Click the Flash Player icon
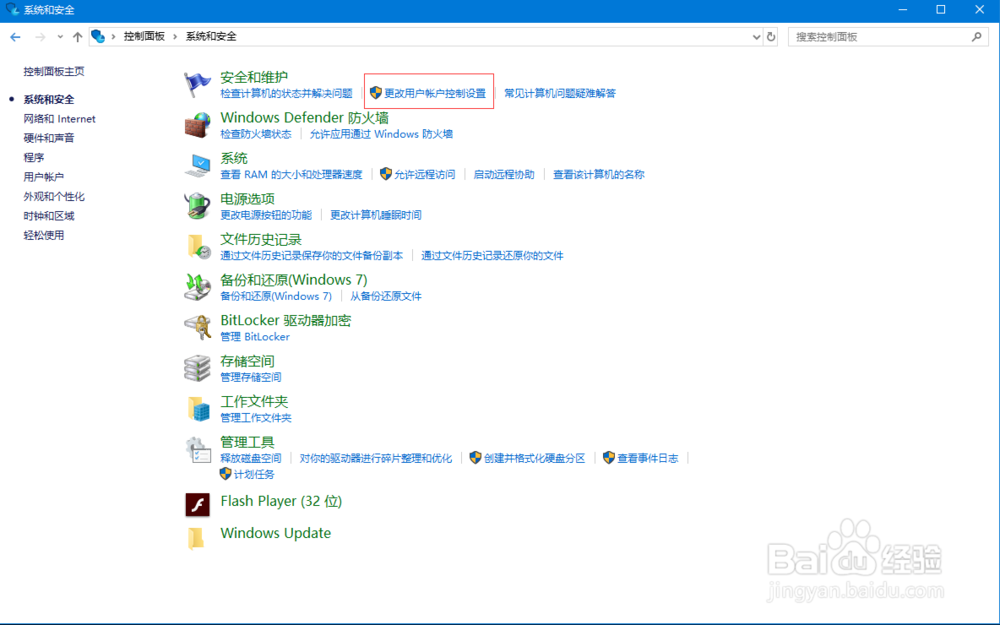1000x625 pixels. click(x=197, y=504)
